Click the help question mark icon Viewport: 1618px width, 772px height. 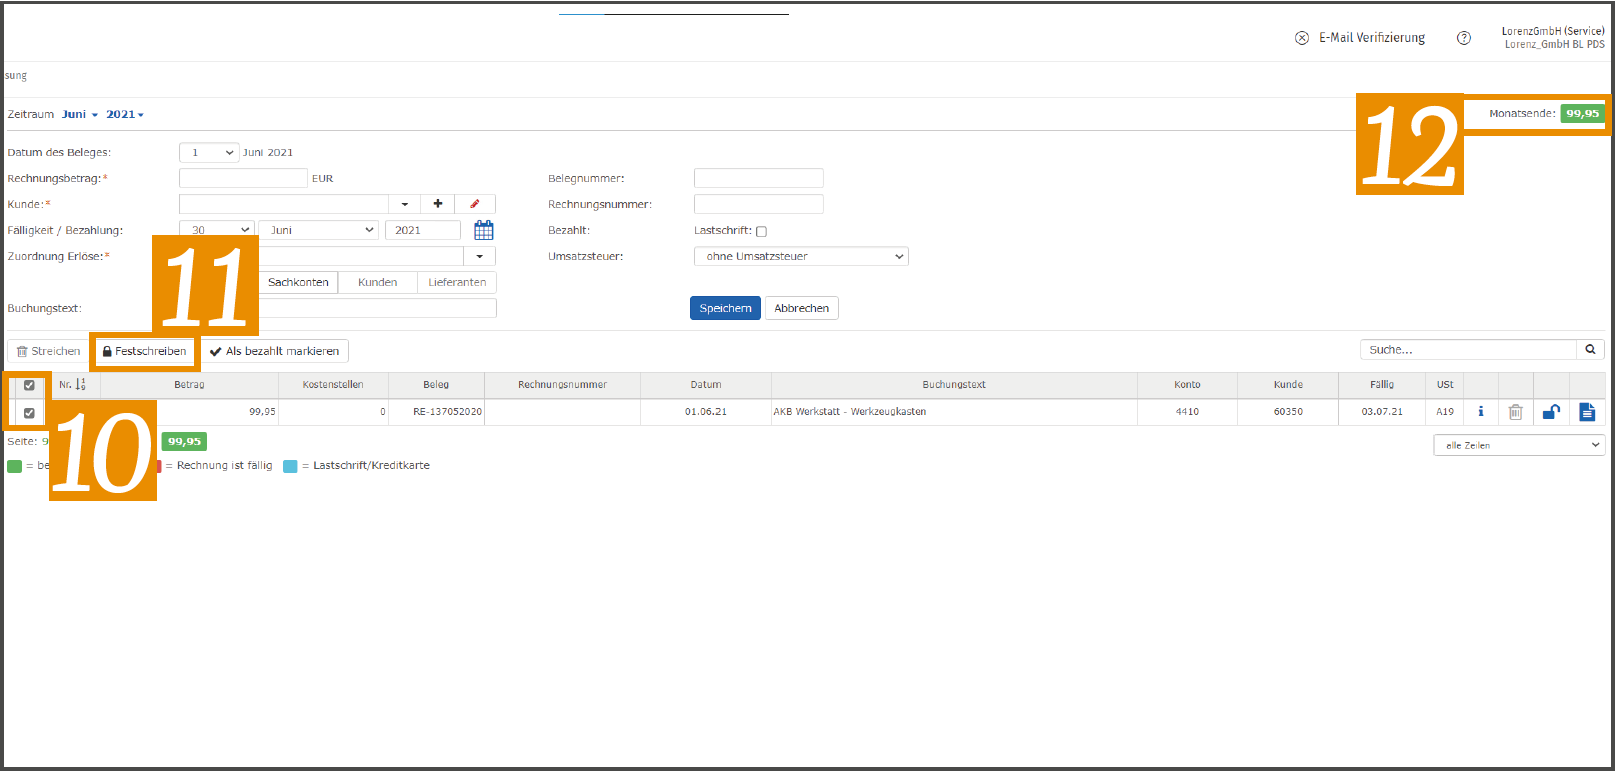(1464, 38)
